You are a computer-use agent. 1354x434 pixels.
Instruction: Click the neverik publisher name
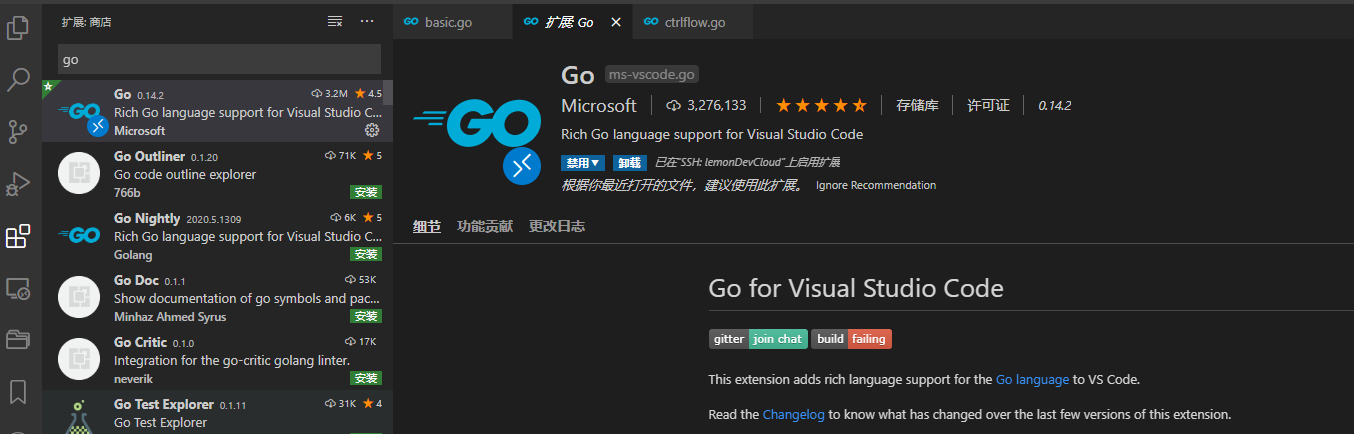[134, 378]
